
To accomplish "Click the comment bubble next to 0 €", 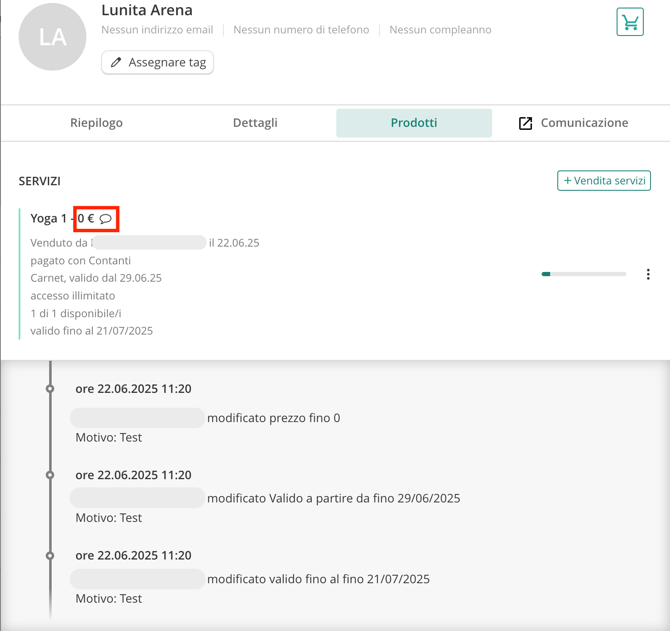I will (106, 219).
